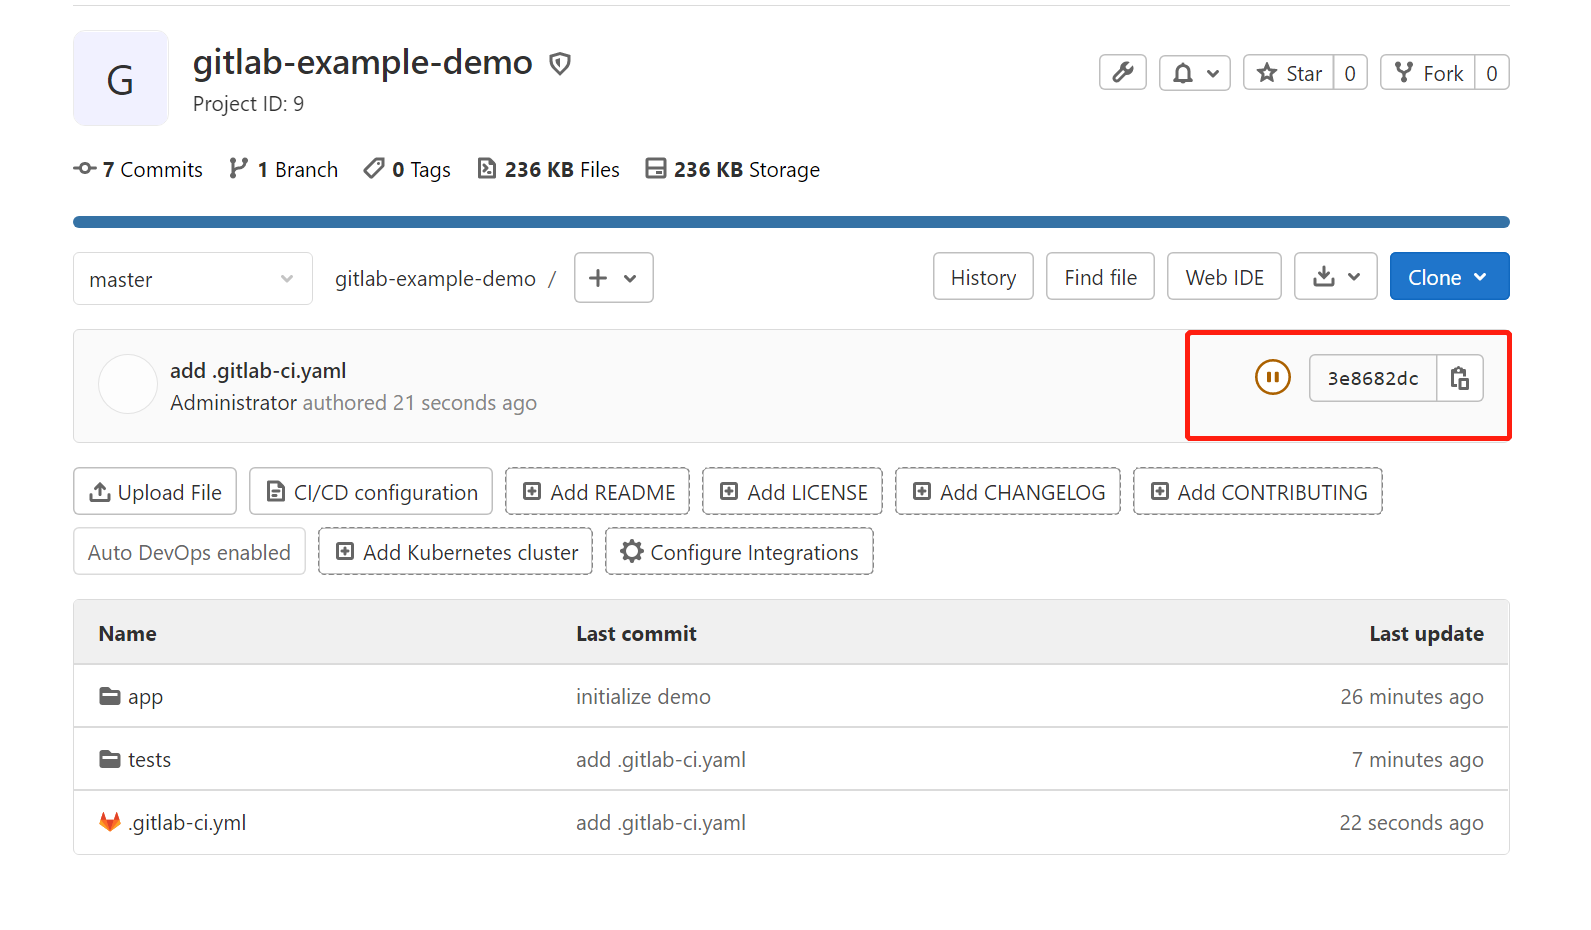Open the commit SHA 3e8682dc
The width and height of the screenshot is (1591, 930).
pyautogui.click(x=1373, y=378)
